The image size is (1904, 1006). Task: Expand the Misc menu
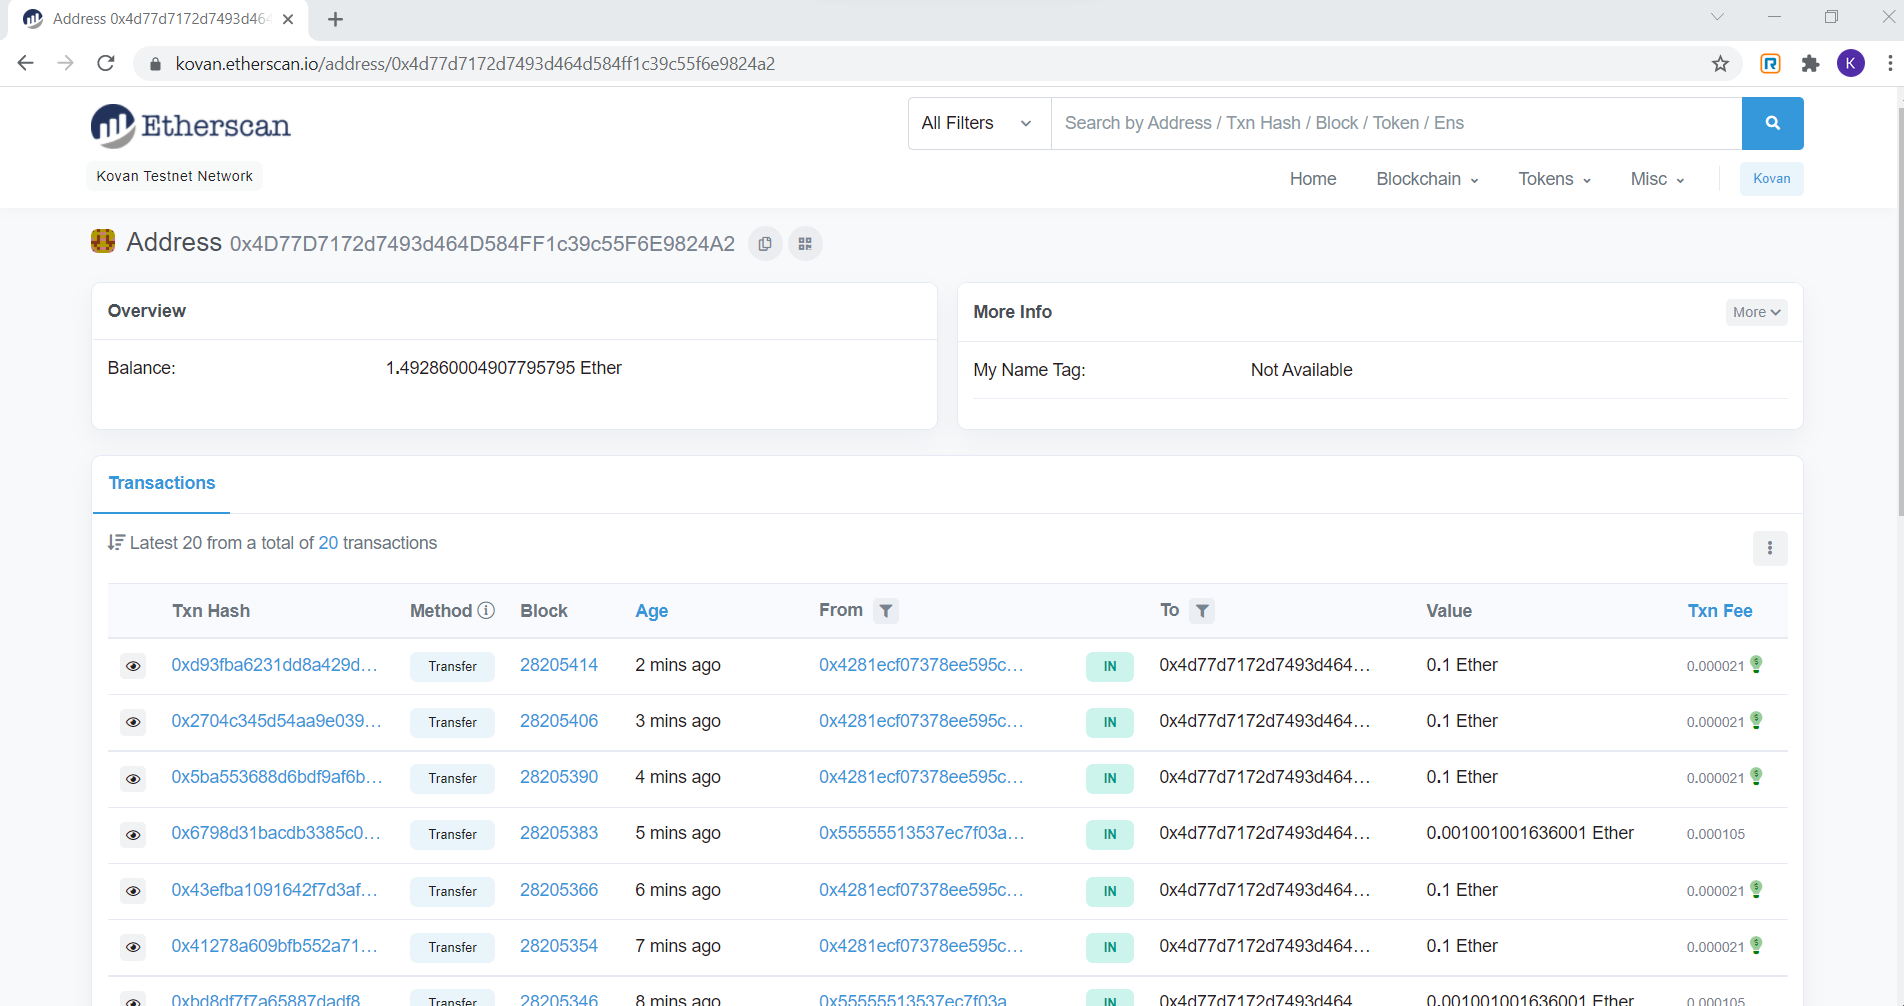1657,179
